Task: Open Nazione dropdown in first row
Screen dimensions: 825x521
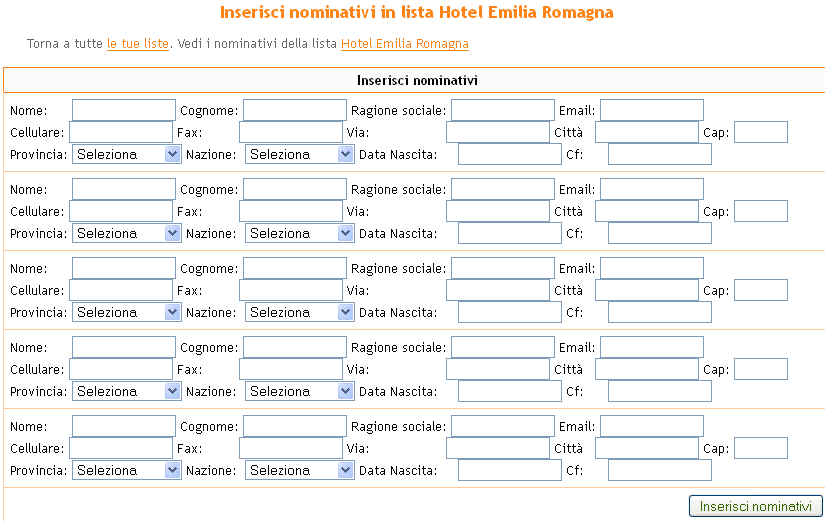Action: coord(299,154)
